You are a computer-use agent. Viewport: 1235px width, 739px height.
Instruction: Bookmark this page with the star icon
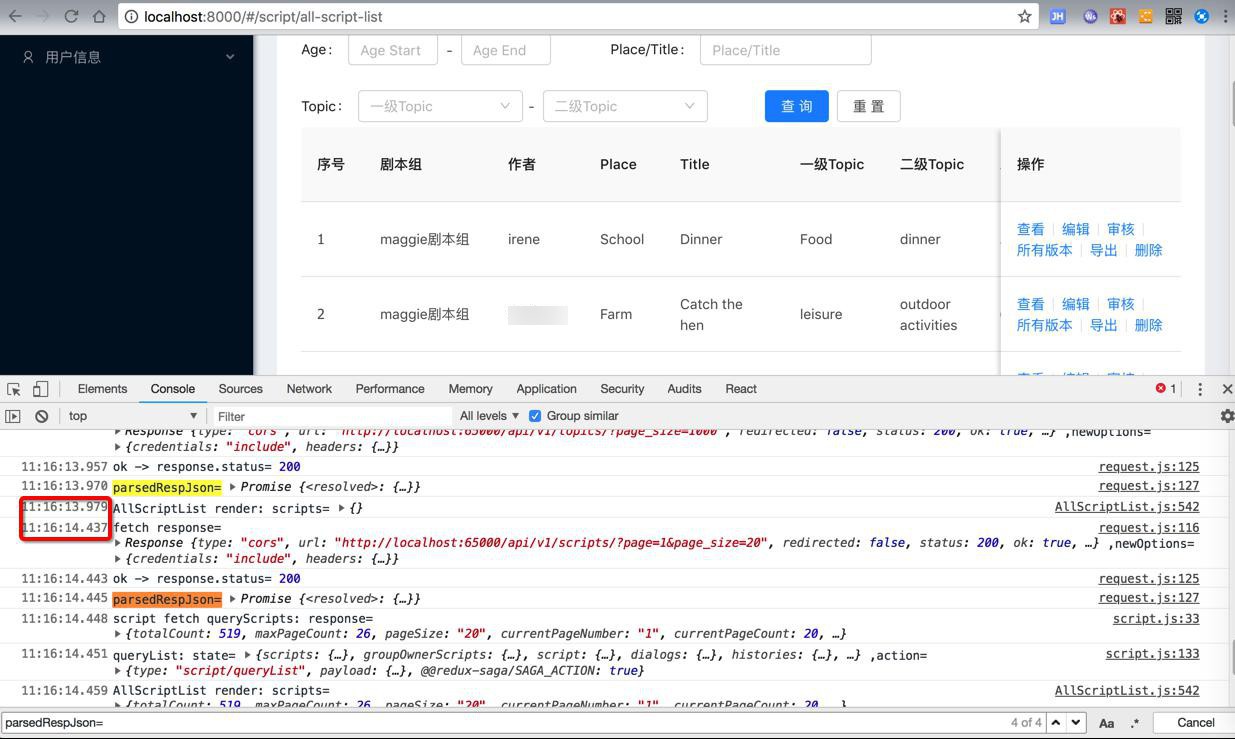pyautogui.click(x=1024, y=16)
